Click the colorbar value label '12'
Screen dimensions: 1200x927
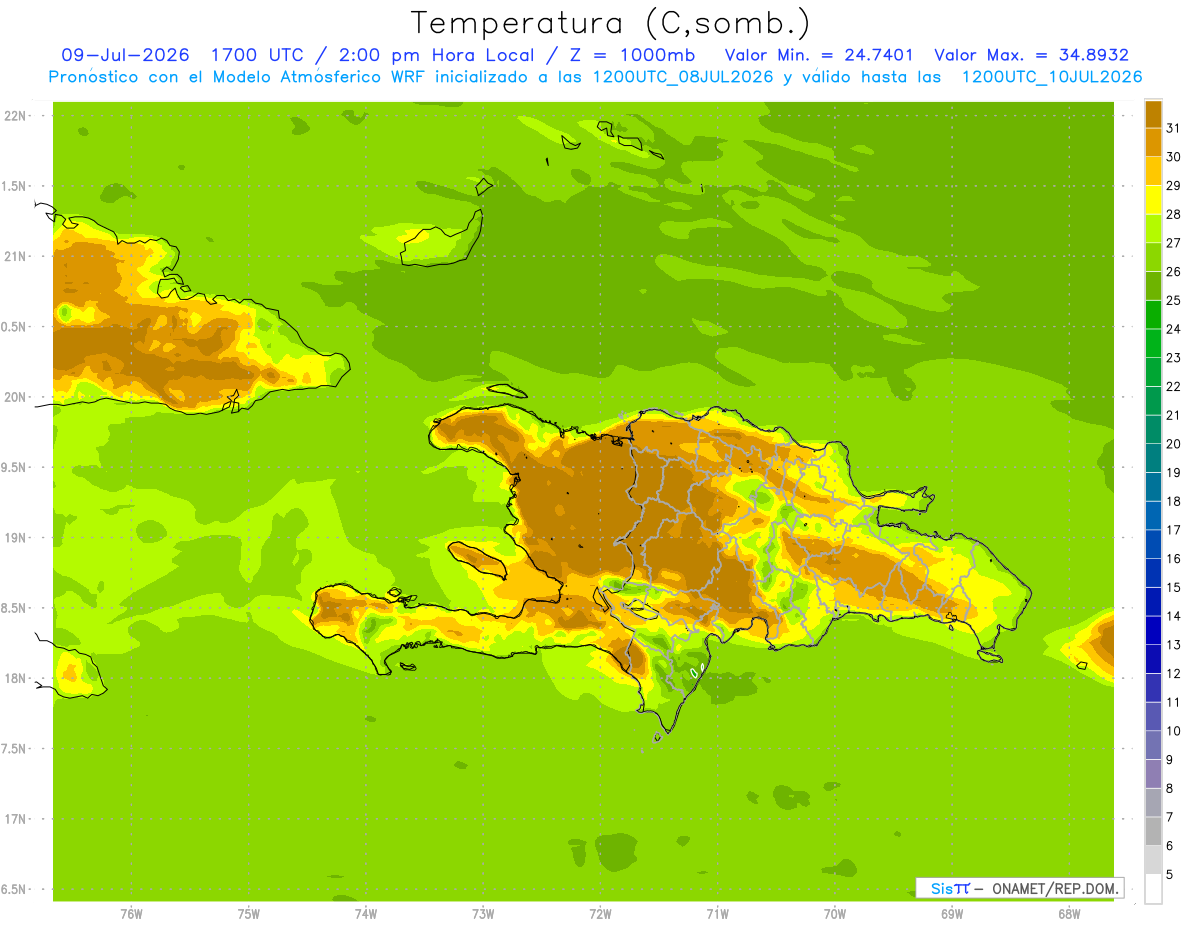point(1174,674)
